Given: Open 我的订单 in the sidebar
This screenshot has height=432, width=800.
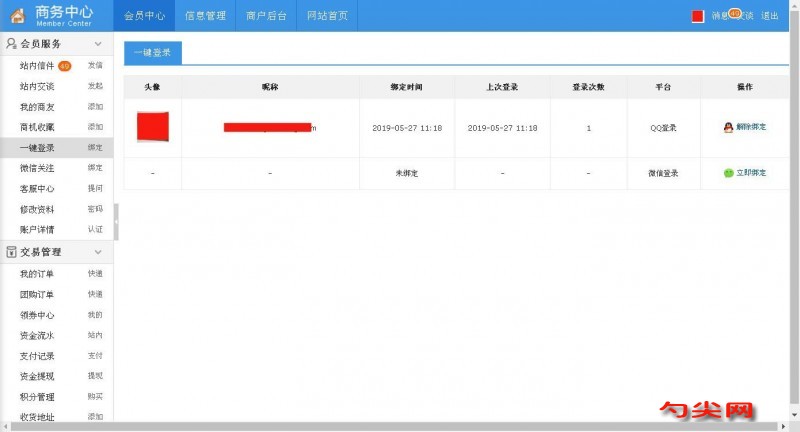Looking at the screenshot, I should tap(37, 273).
